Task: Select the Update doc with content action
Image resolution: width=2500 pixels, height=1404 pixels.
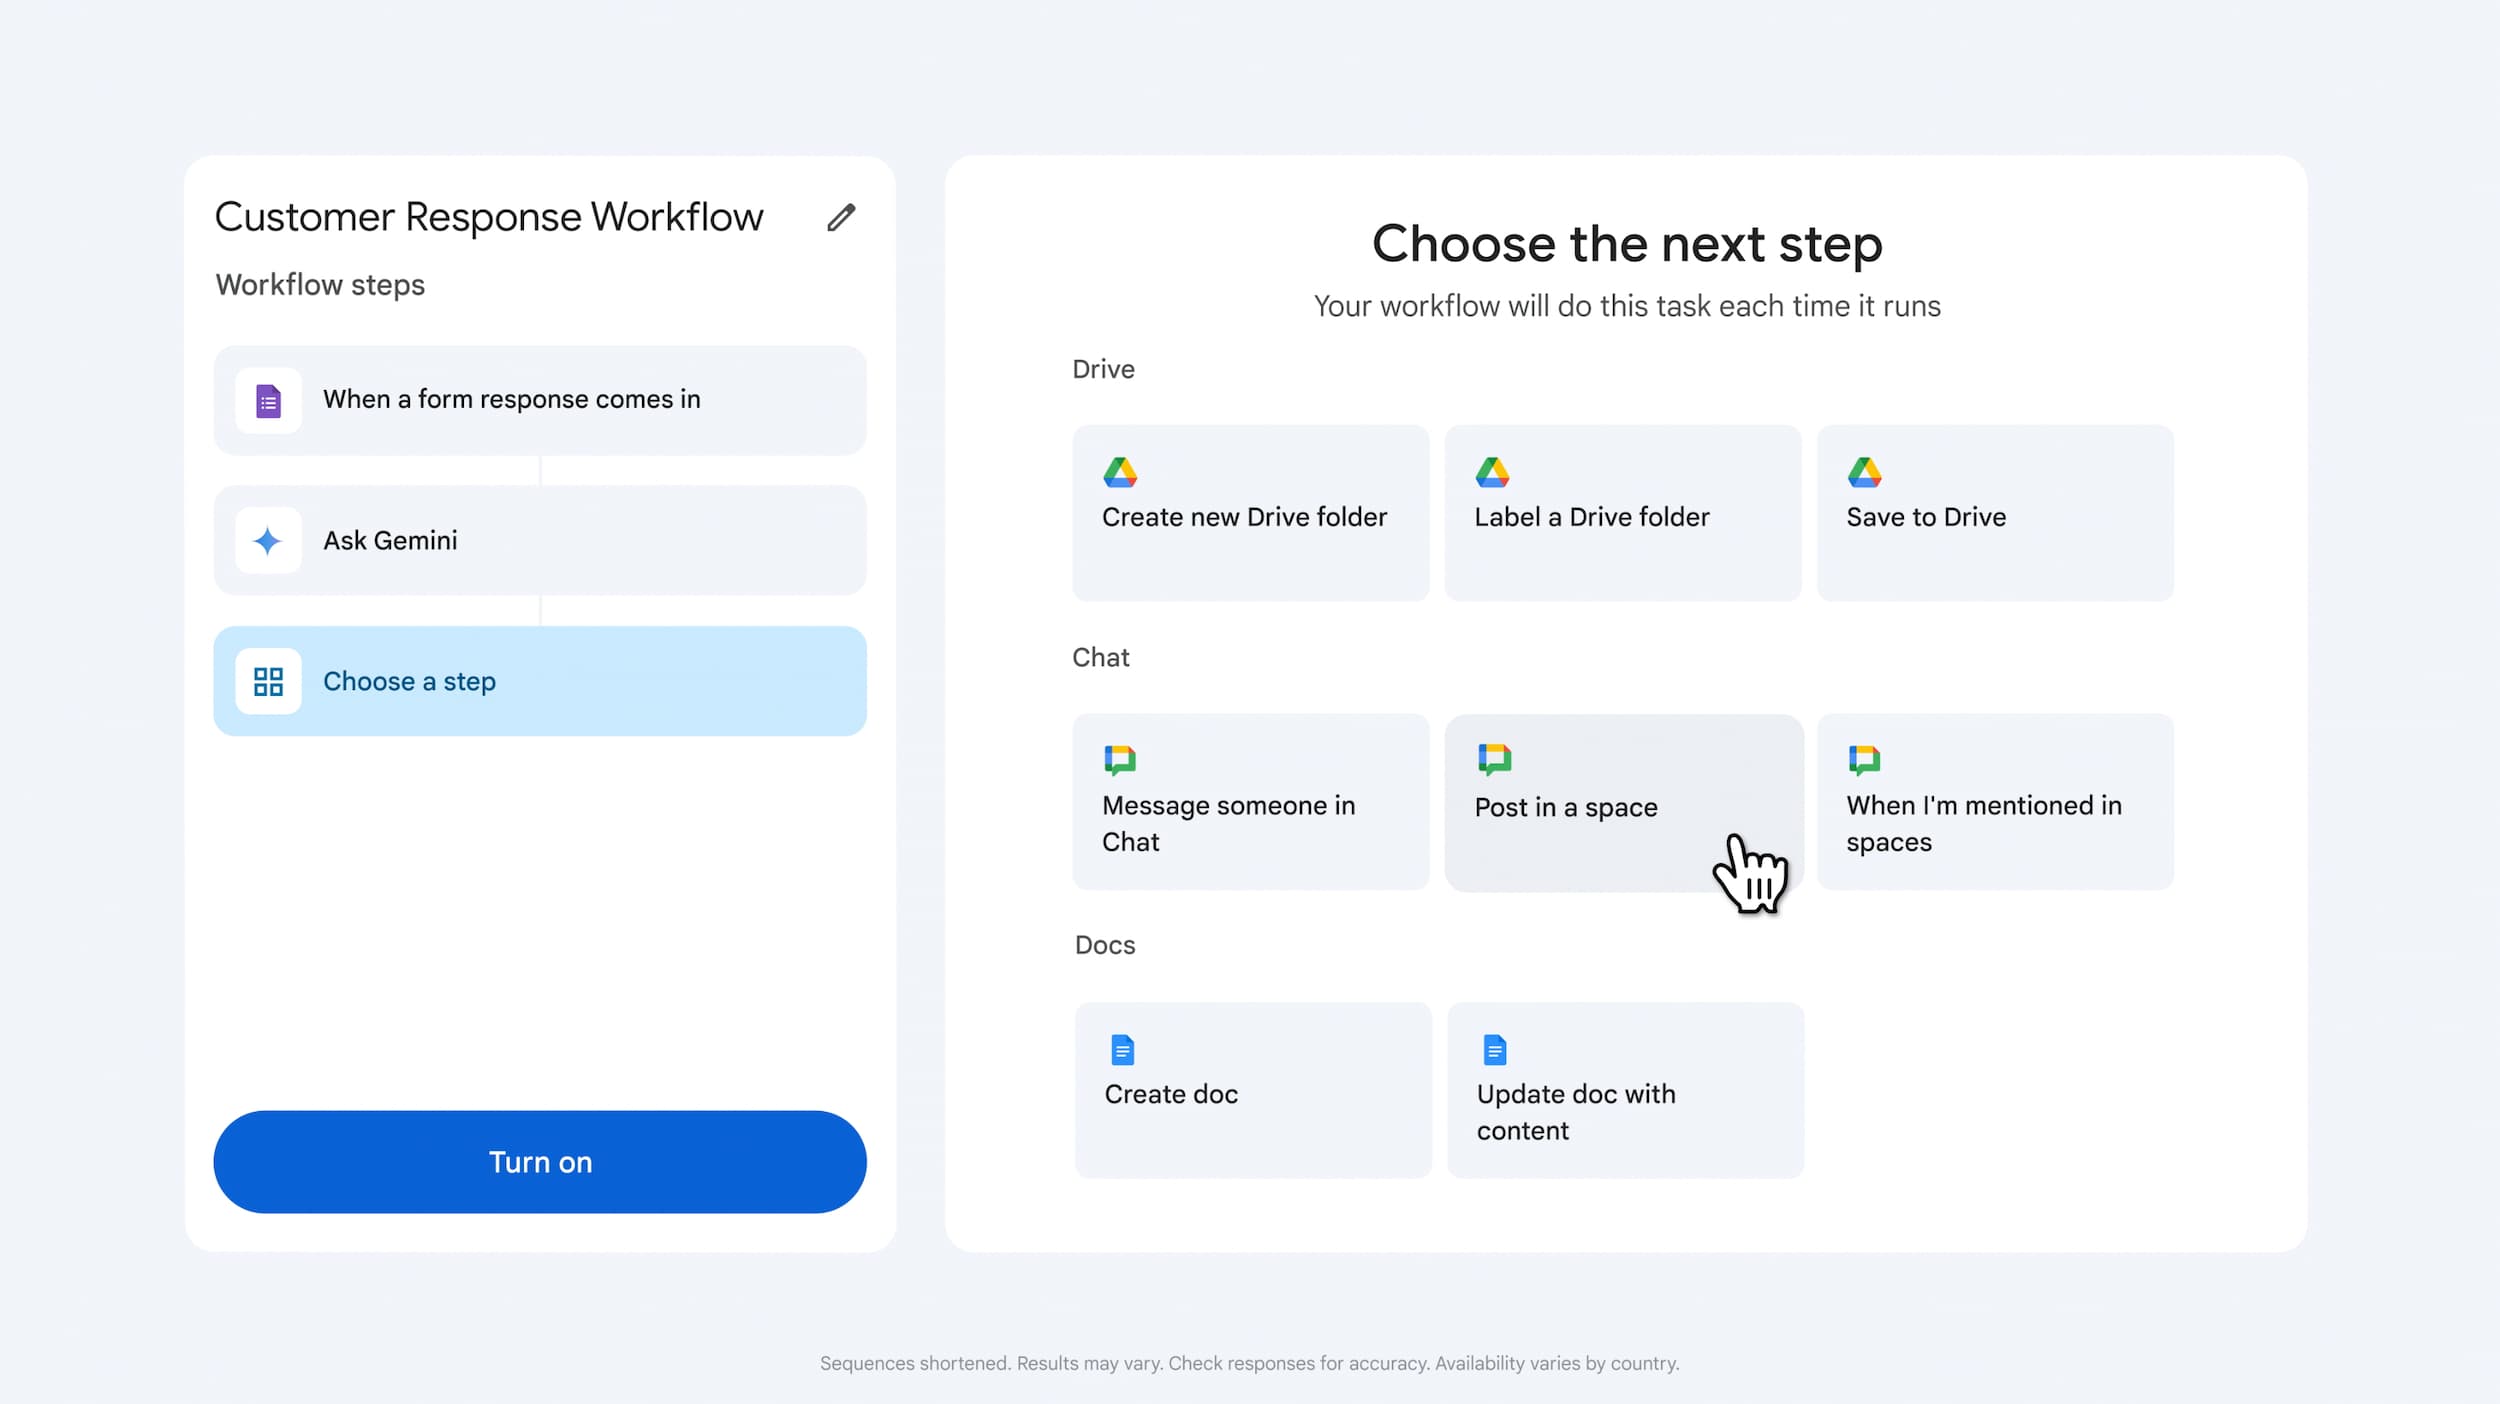Action: 1624,1090
